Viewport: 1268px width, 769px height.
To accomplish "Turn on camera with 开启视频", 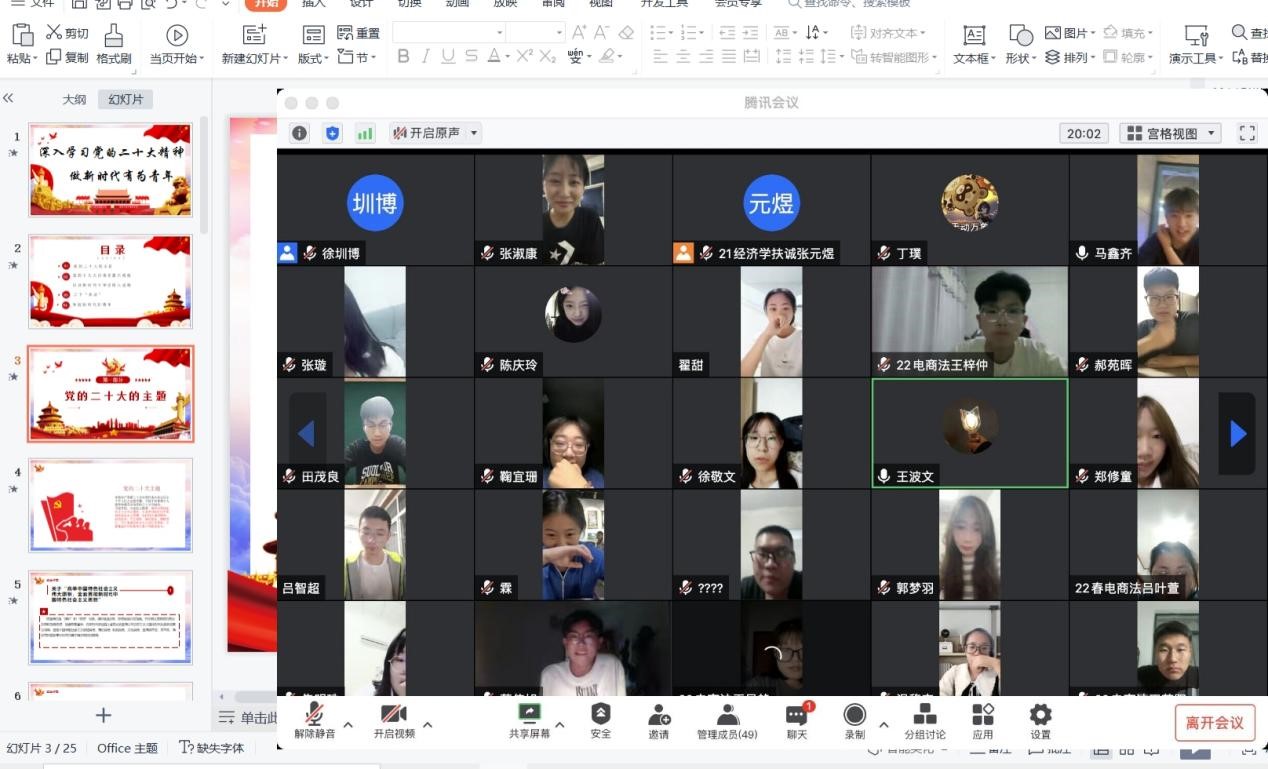I will click(394, 714).
